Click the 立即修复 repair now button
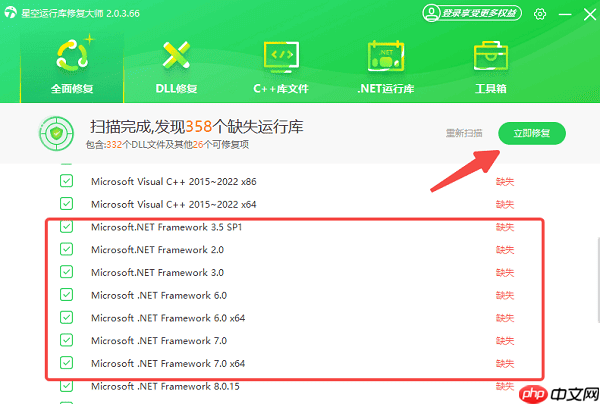The height and width of the screenshot is (404, 600). 532,133
